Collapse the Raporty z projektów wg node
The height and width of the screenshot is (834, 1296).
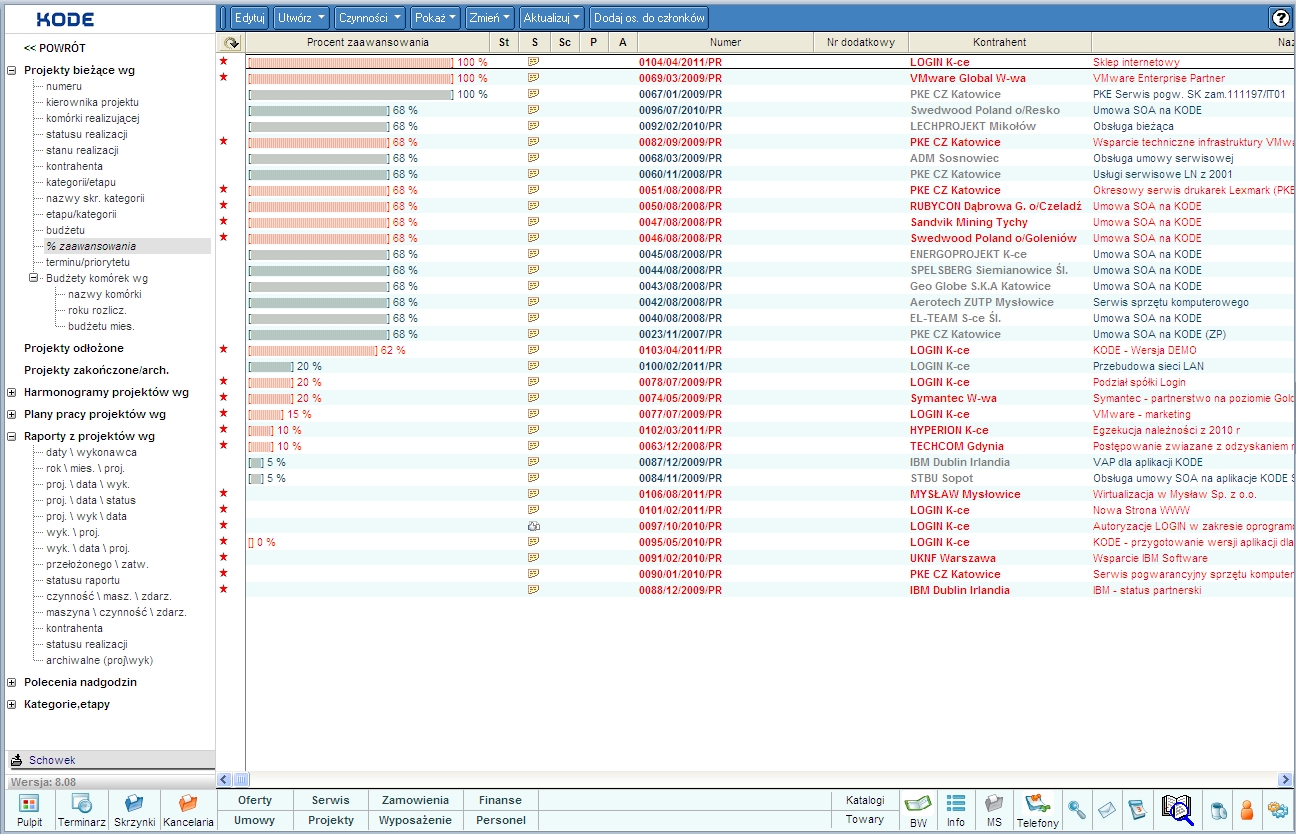click(x=12, y=436)
